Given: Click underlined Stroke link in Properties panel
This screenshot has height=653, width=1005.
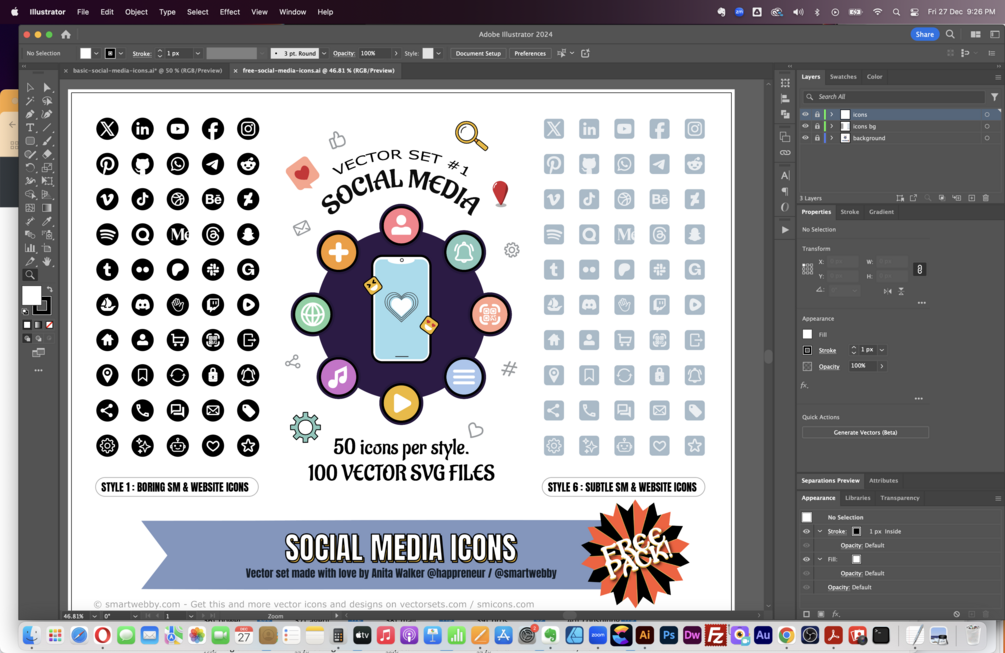Looking at the screenshot, I should point(827,351).
